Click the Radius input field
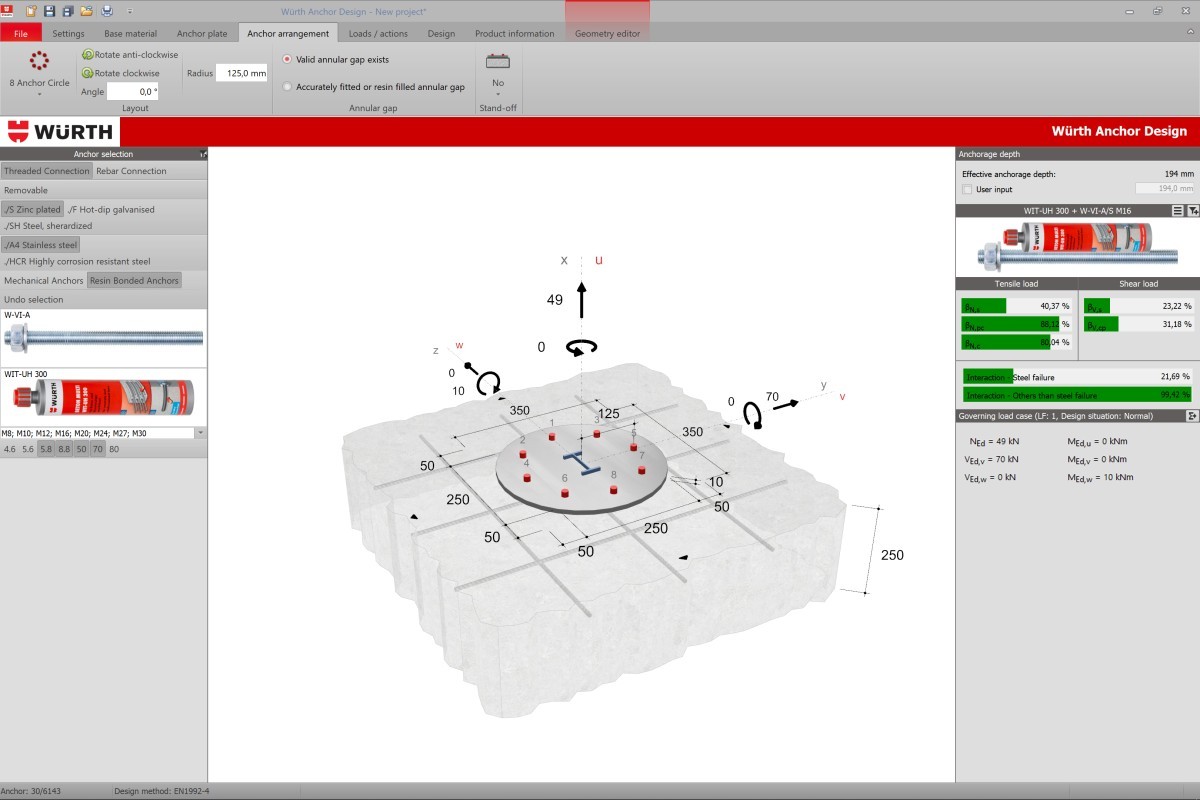The width and height of the screenshot is (1200, 800). click(241, 73)
